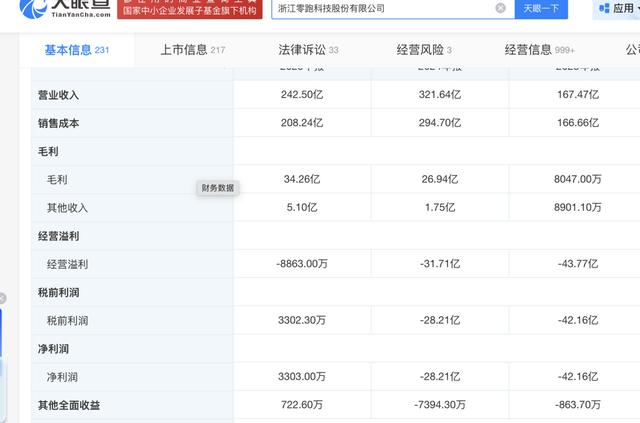Click the 税前利润 section header
The width and height of the screenshot is (640, 423).
(58, 292)
